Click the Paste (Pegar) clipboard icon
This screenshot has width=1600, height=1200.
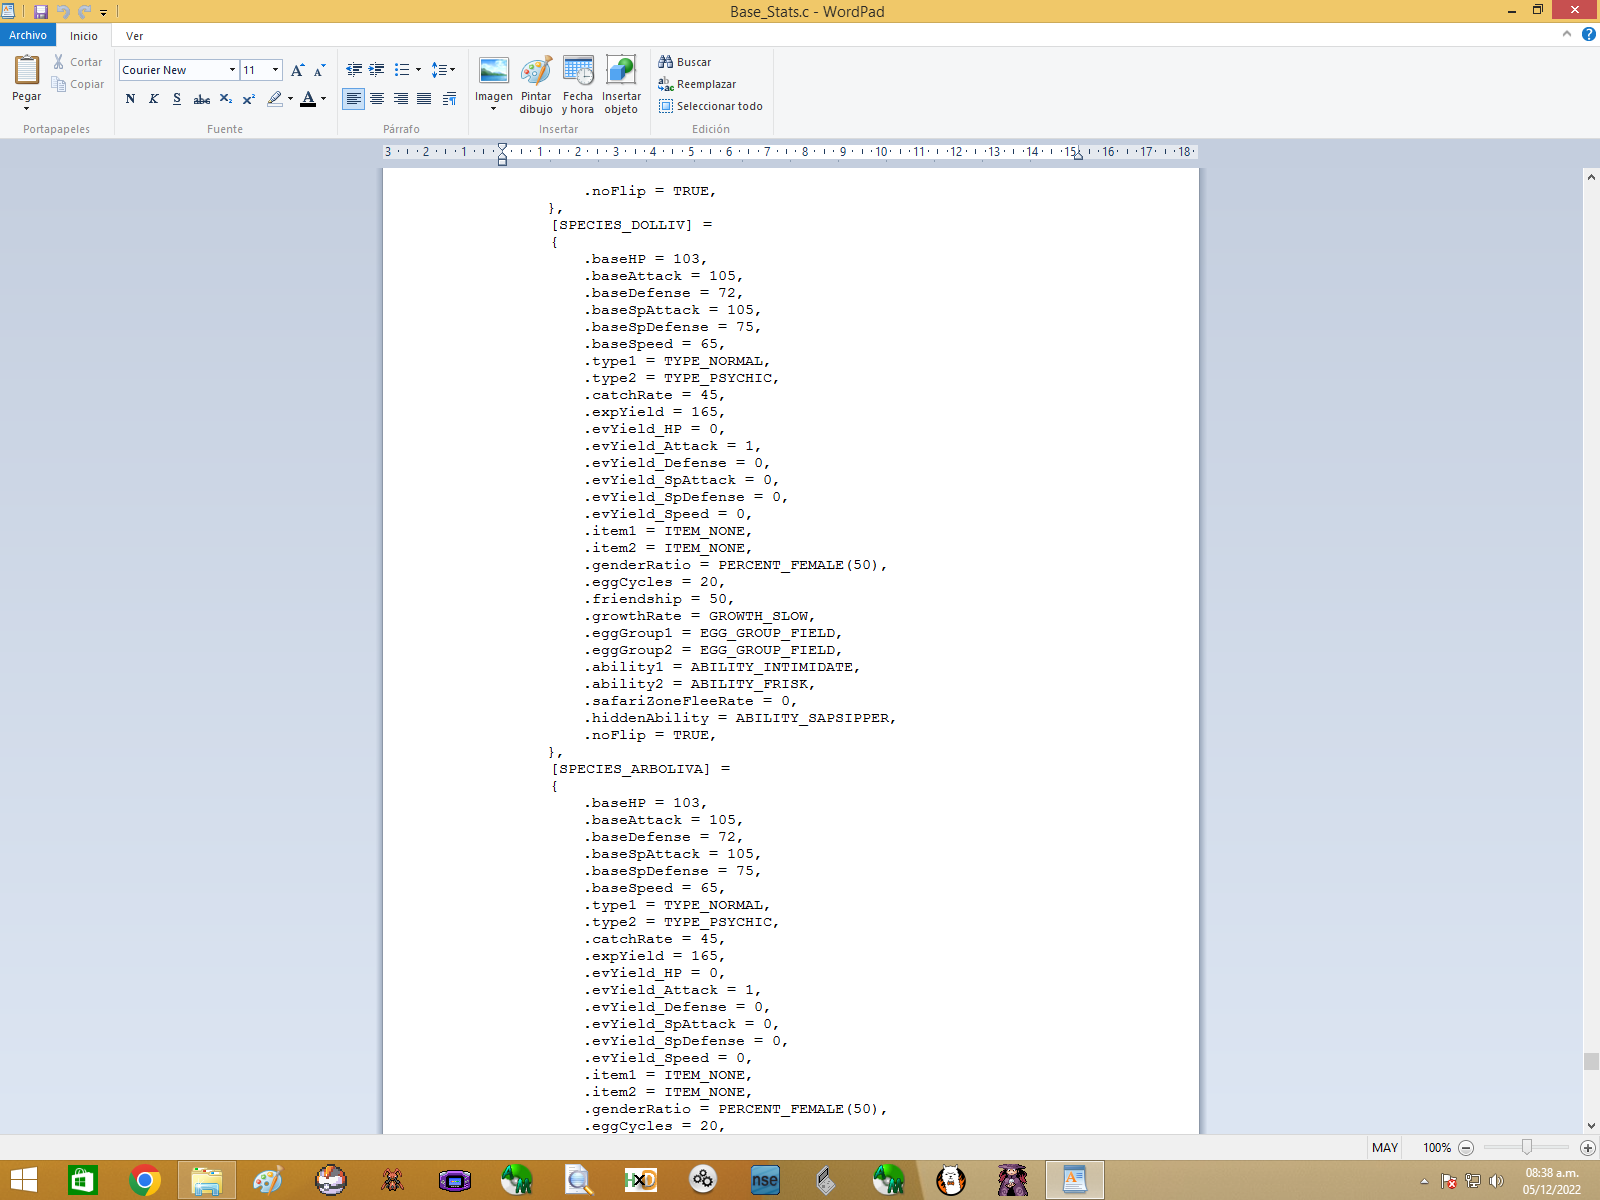pos(27,70)
